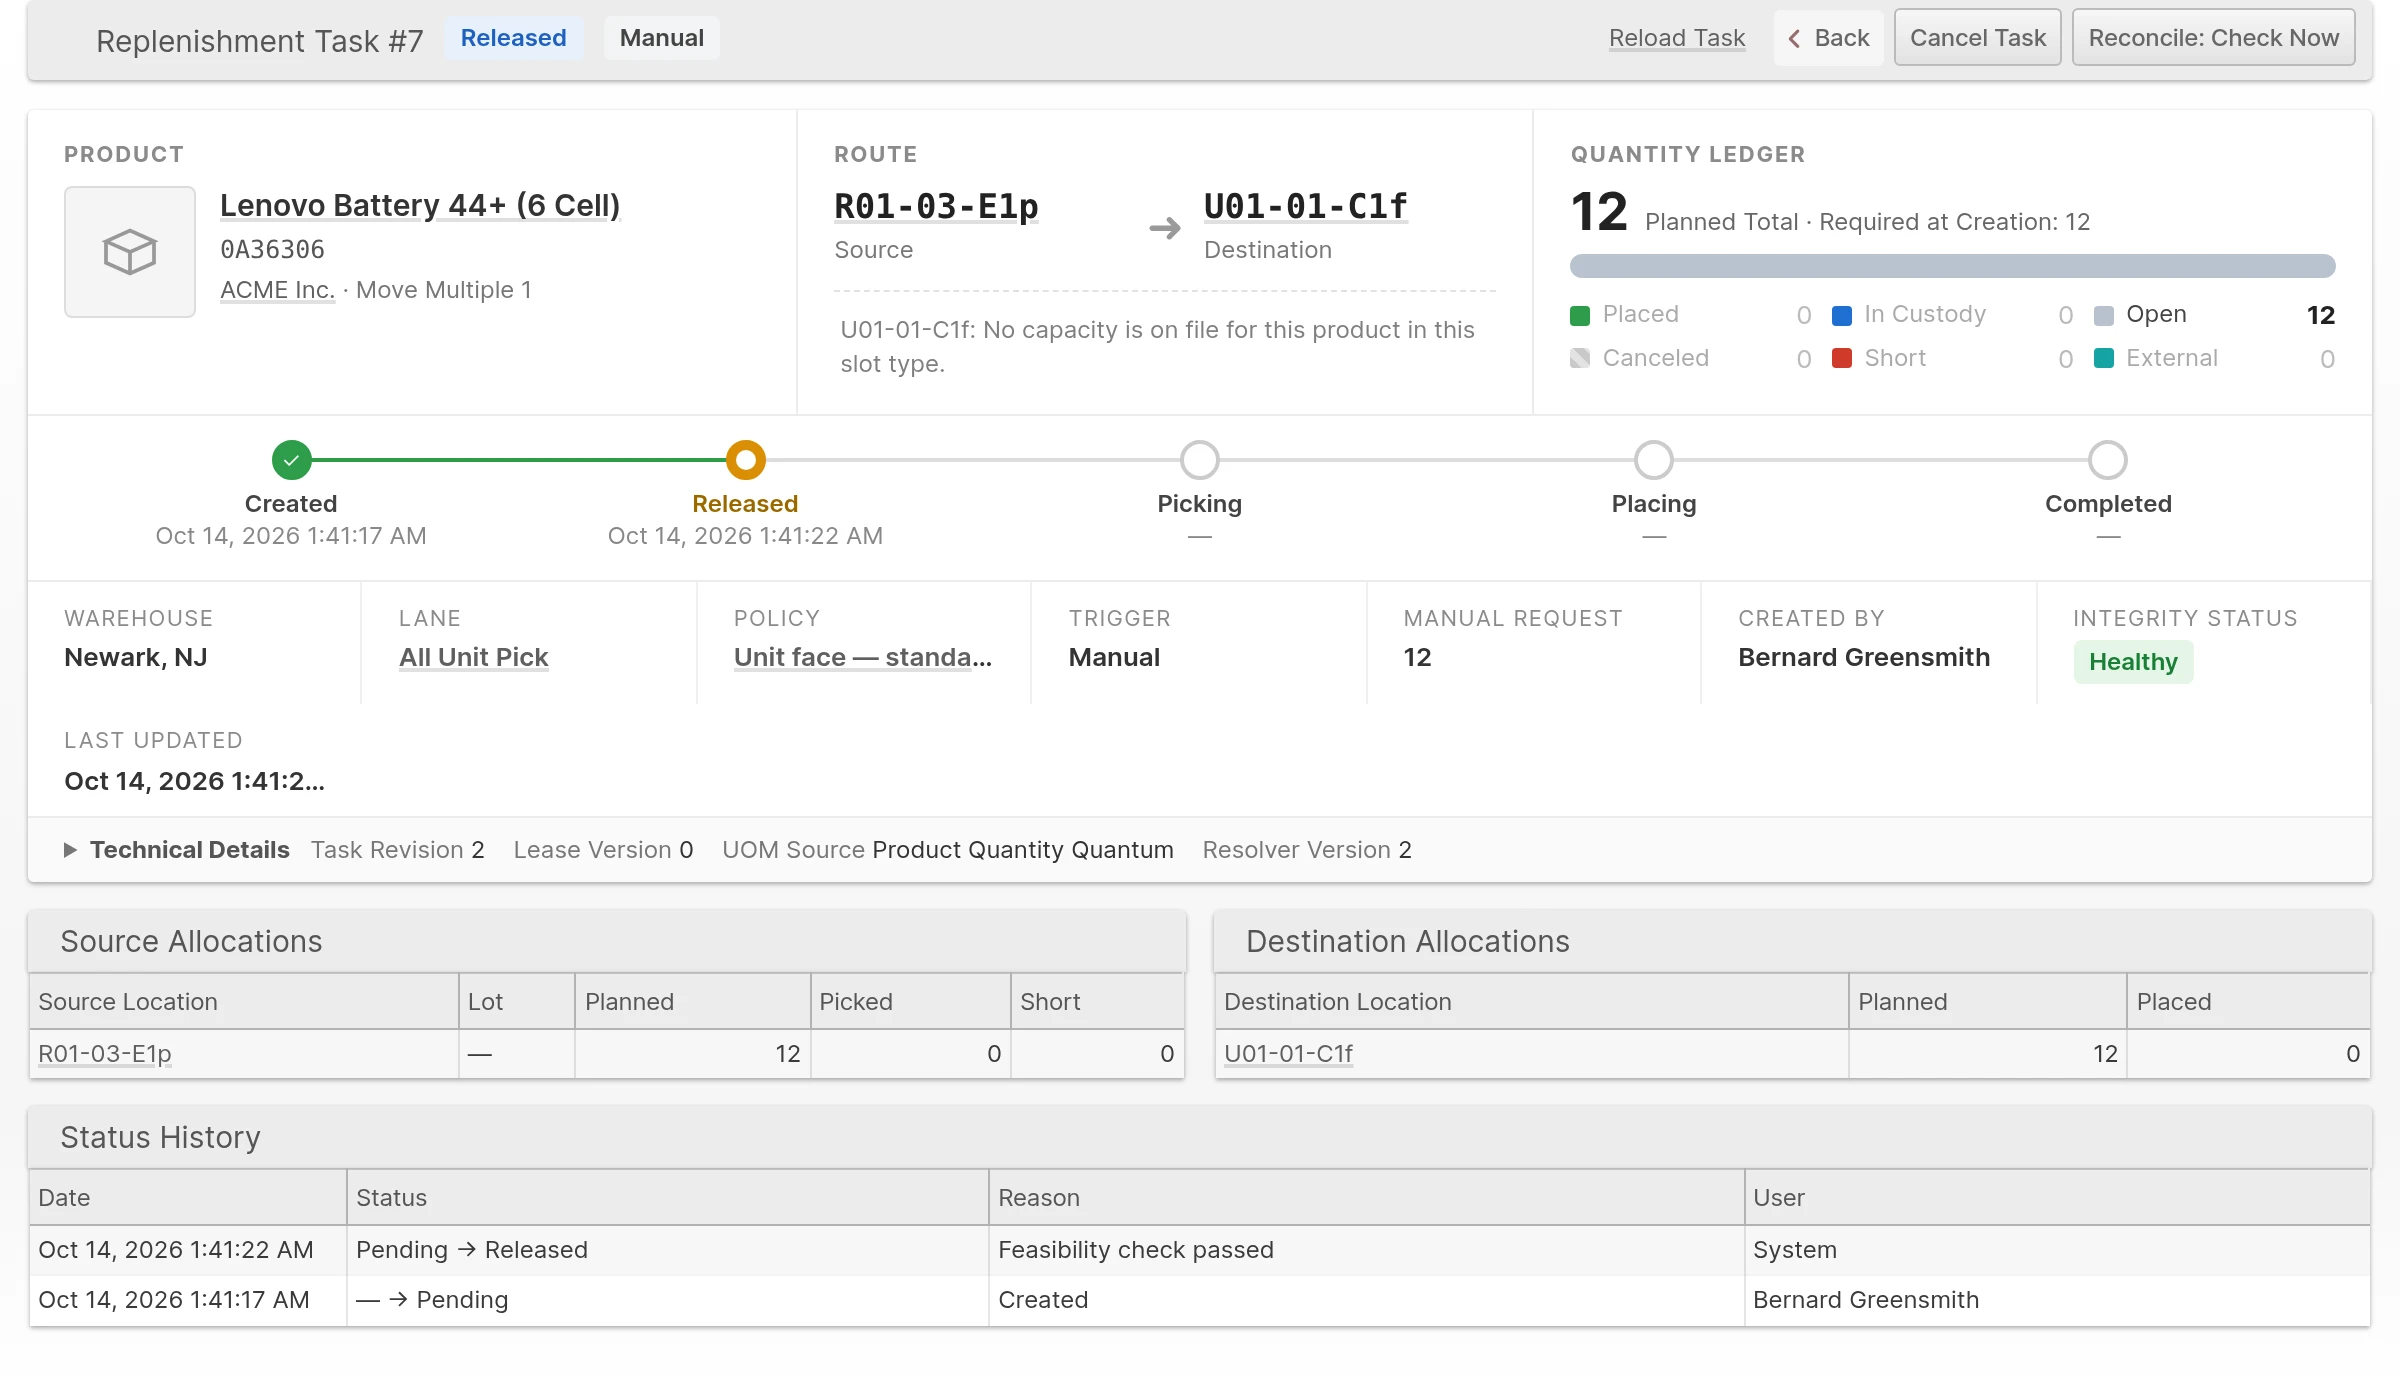Click the 'Pending → Released' status cell

667,1250
